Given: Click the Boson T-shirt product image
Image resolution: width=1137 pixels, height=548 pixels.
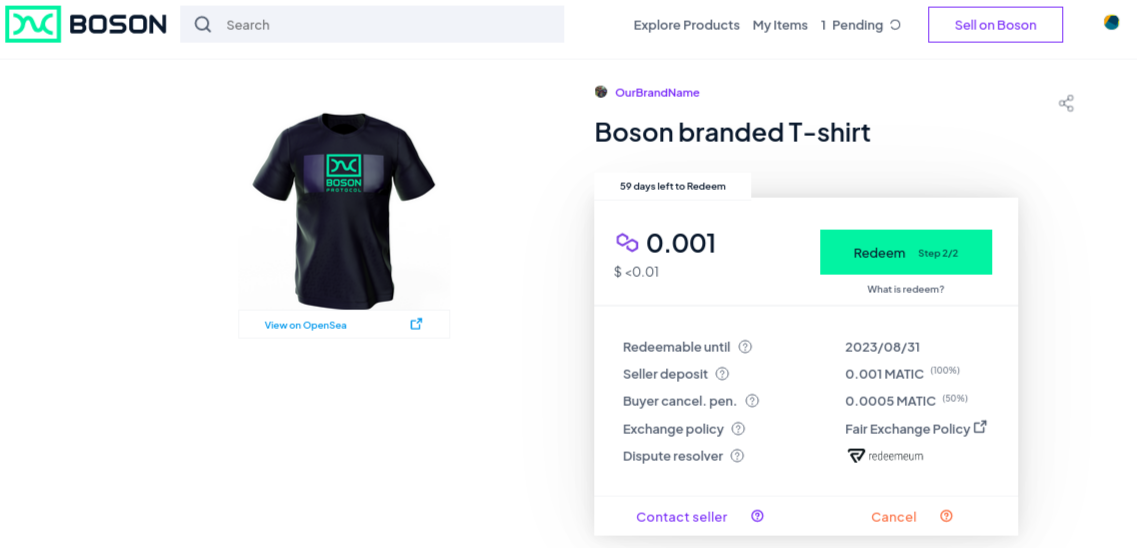Looking at the screenshot, I should [344, 208].
